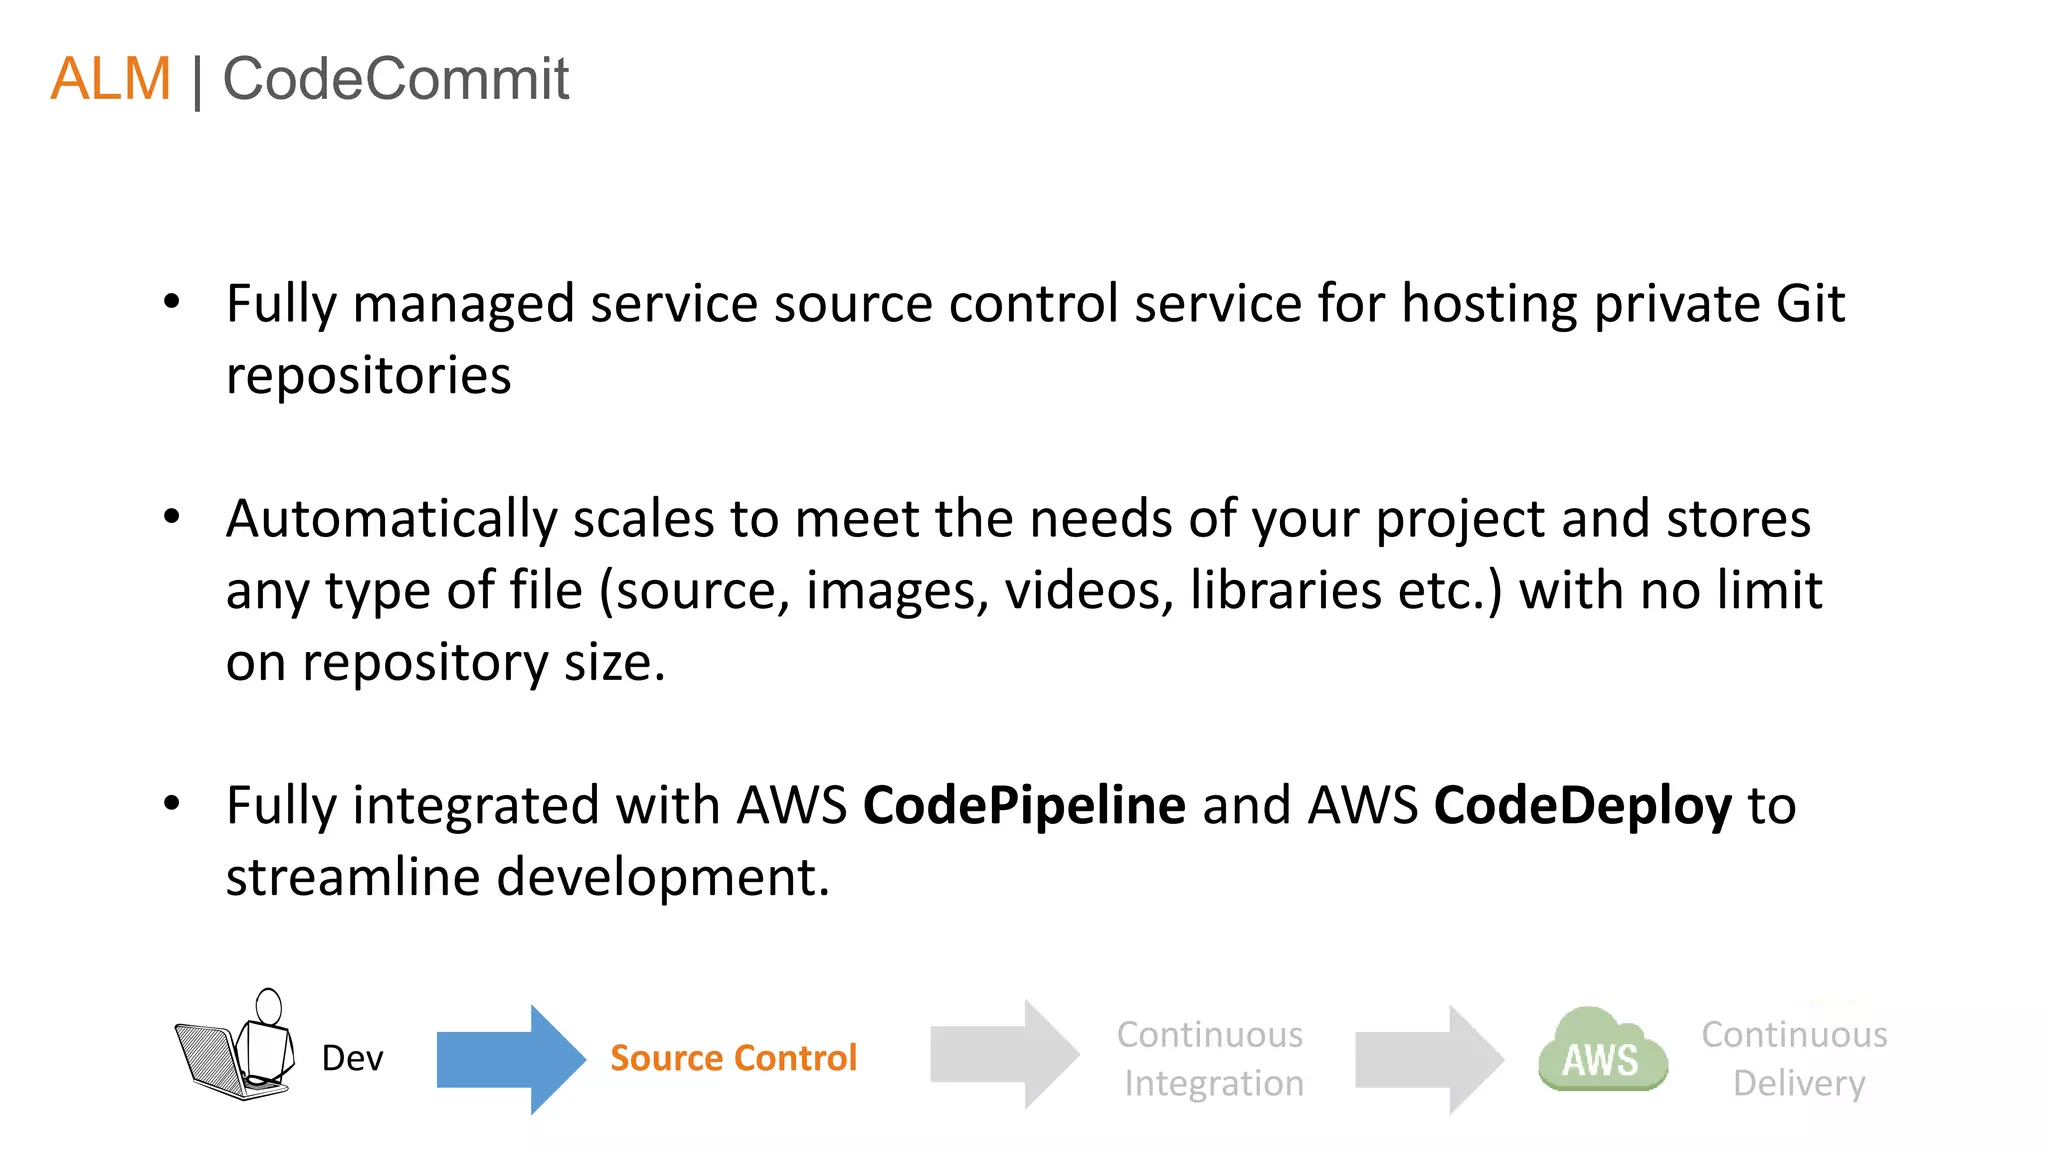Click the third bullet point dot

click(x=172, y=803)
